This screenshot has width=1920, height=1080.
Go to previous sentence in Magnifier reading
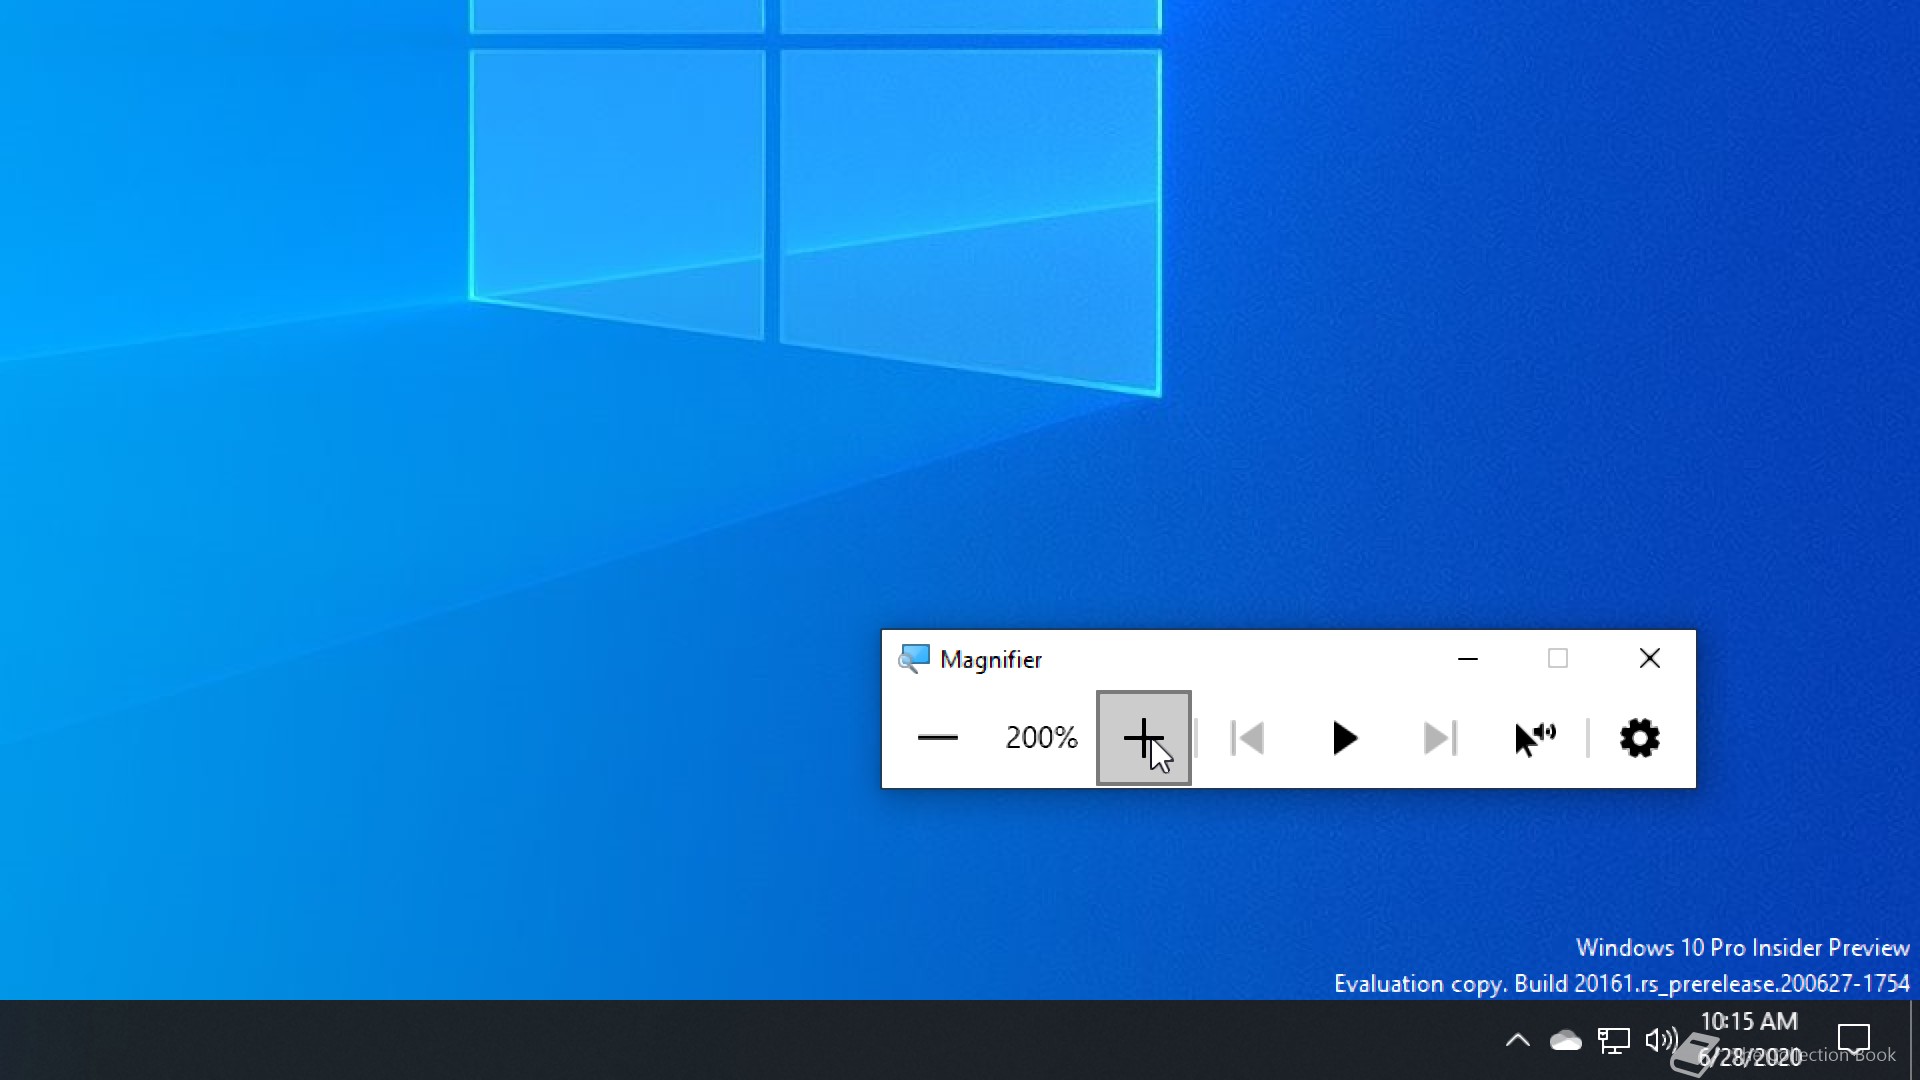(1247, 738)
